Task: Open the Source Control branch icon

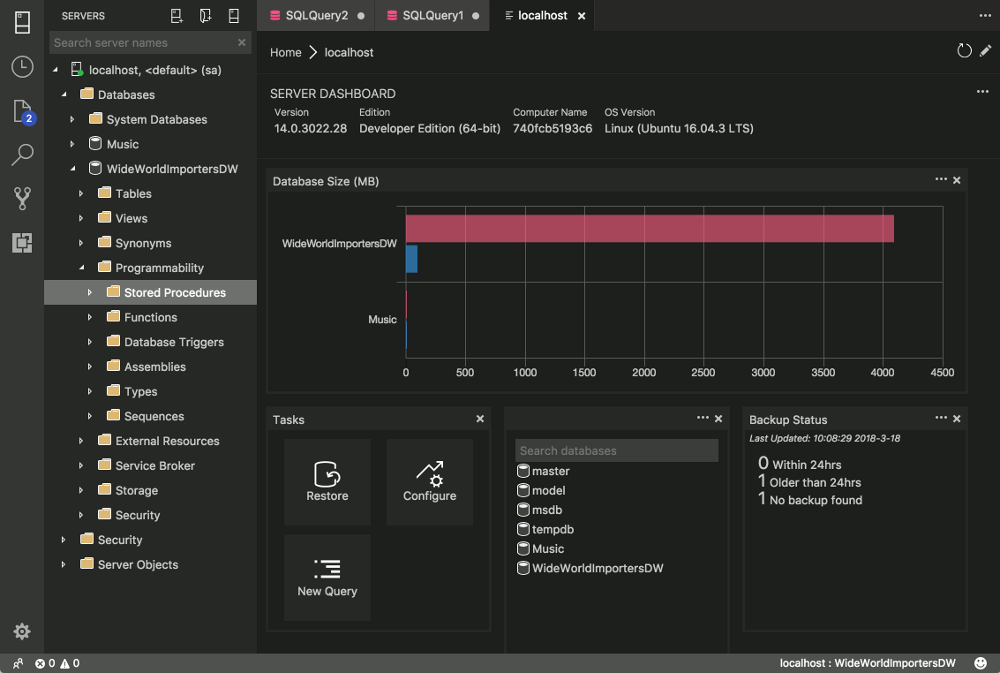Action: [22, 198]
